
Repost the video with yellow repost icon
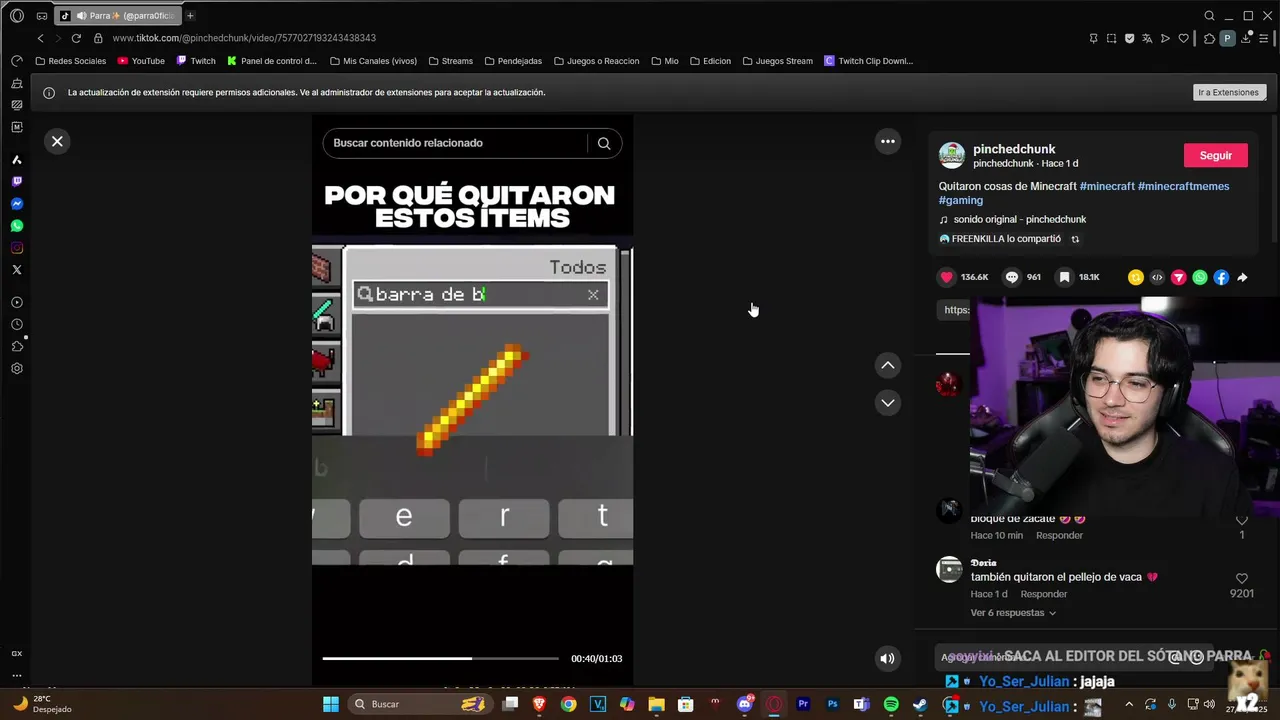pos(1135,277)
